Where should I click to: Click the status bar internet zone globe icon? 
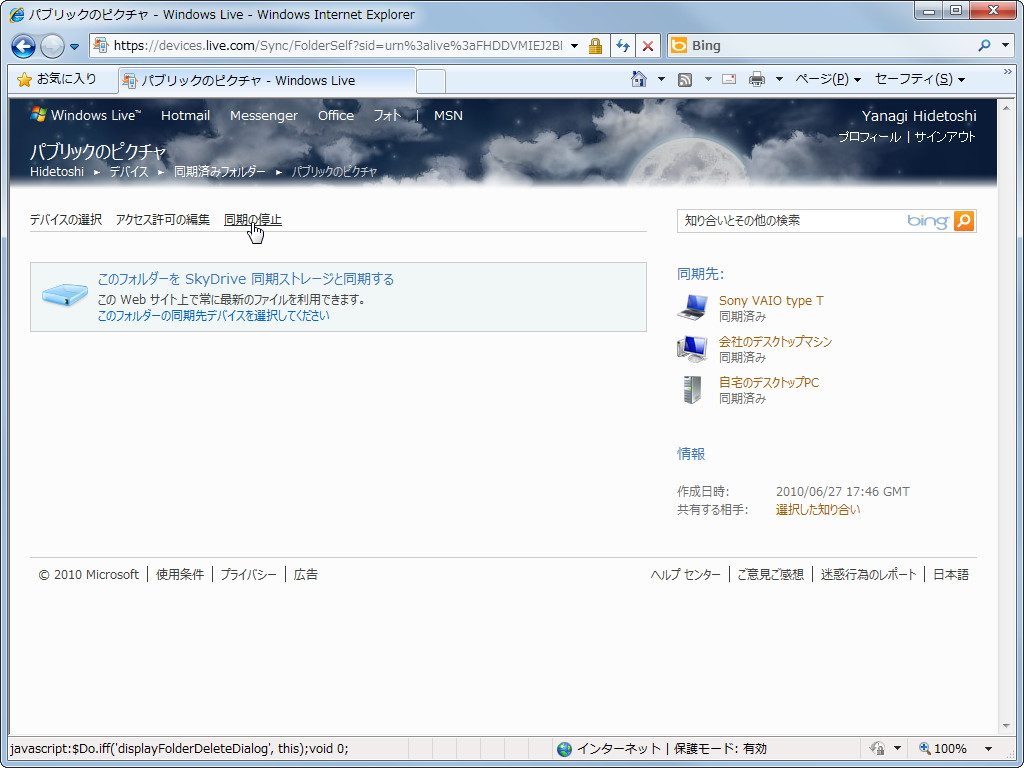click(x=564, y=749)
